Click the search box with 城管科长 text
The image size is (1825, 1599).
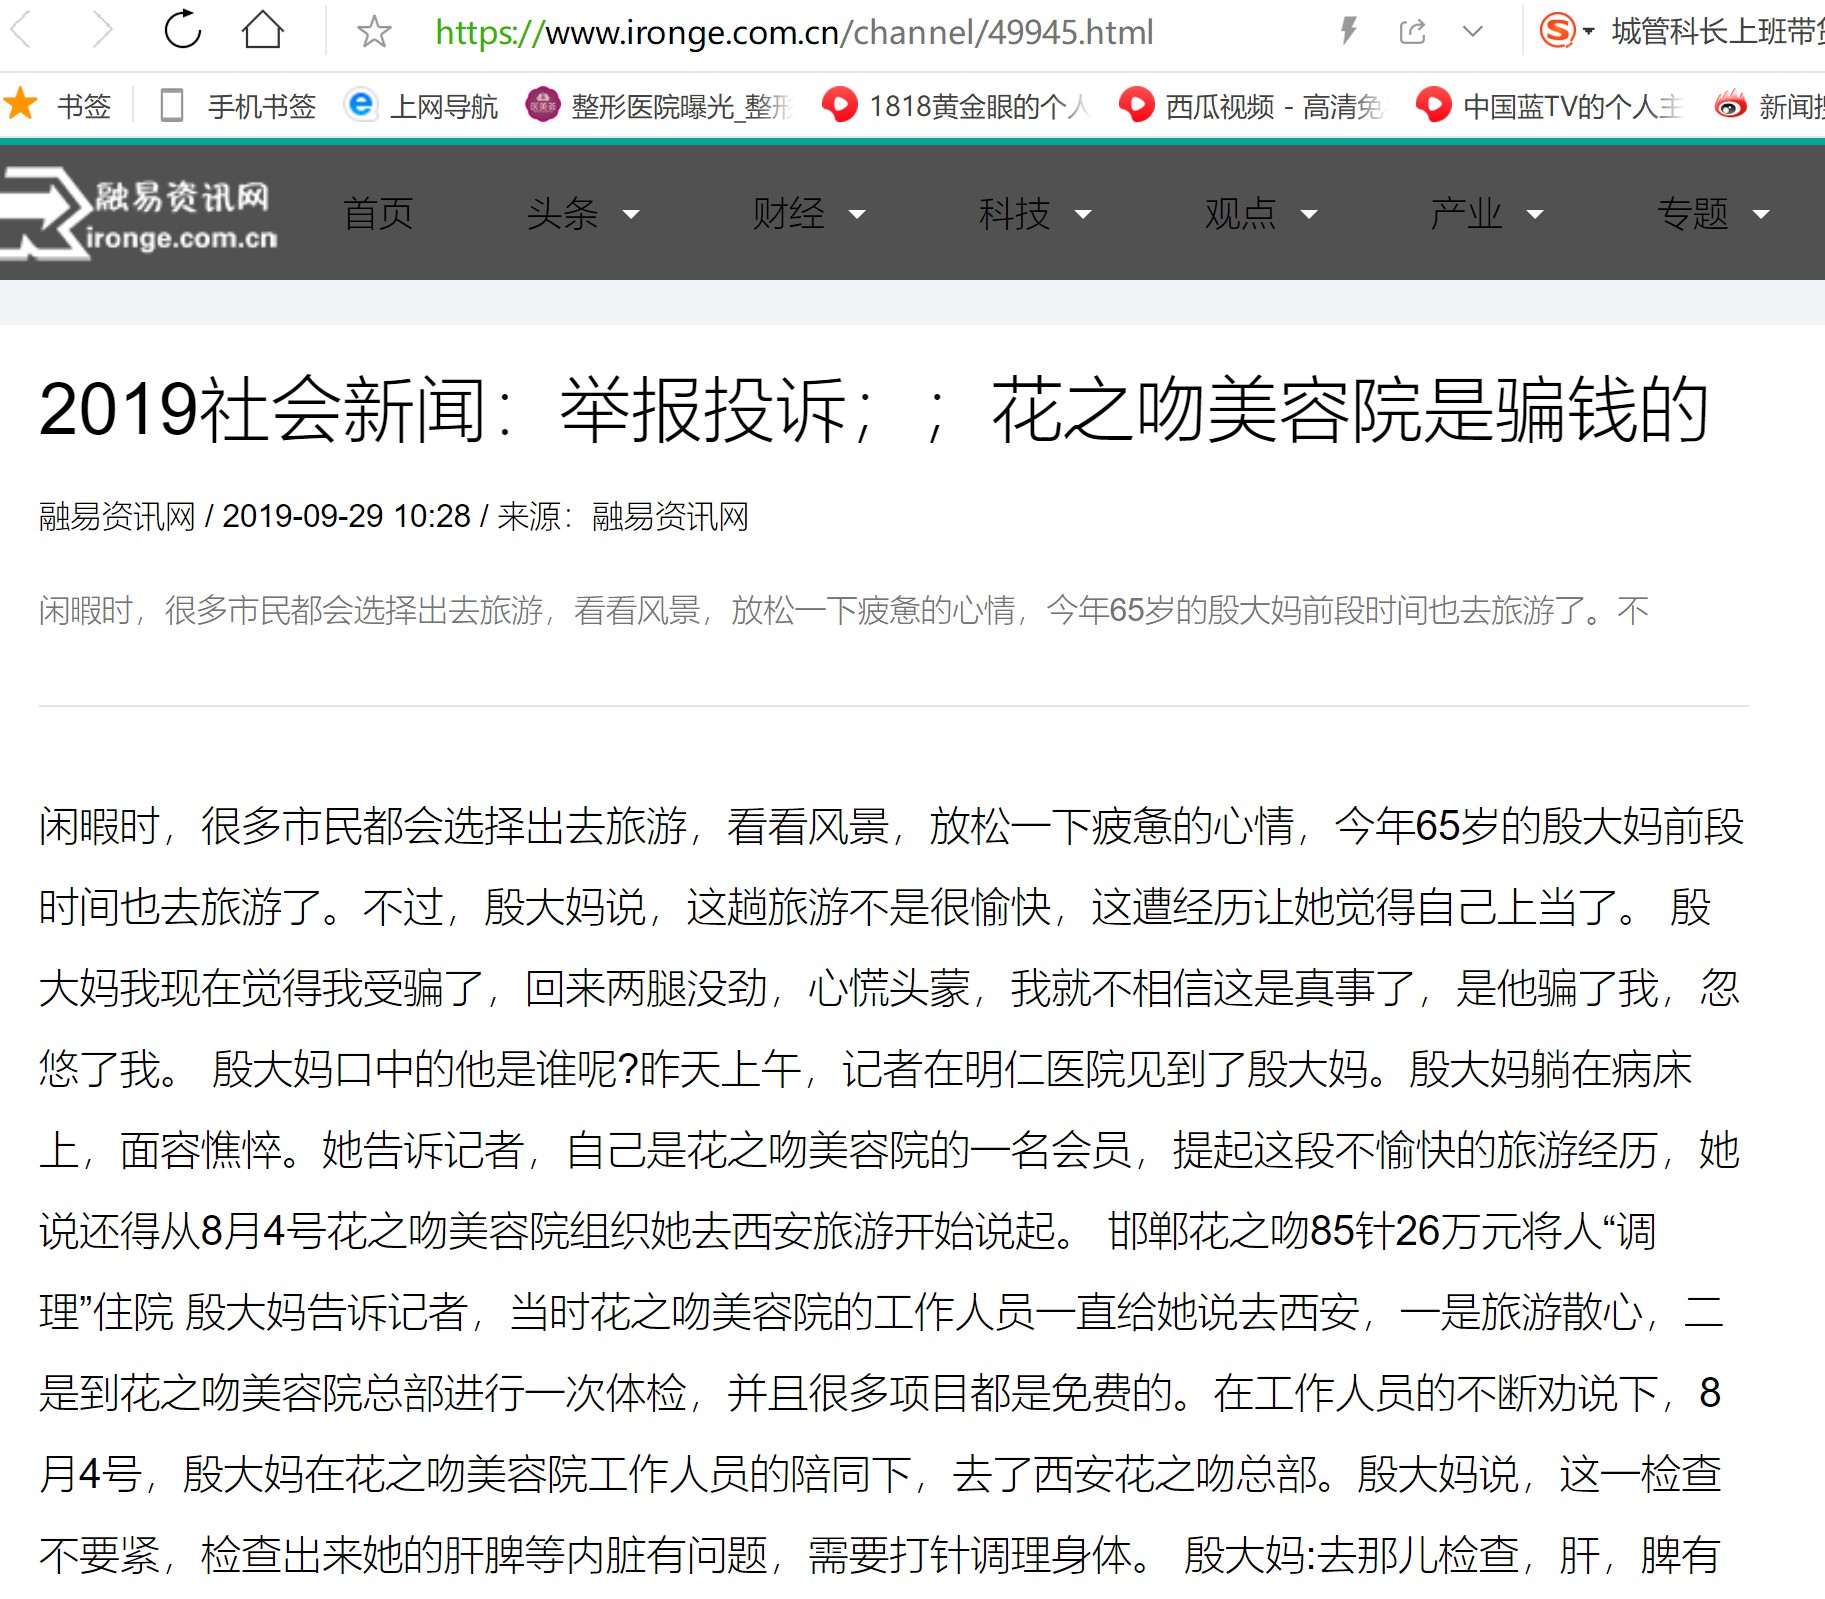click(x=1717, y=32)
